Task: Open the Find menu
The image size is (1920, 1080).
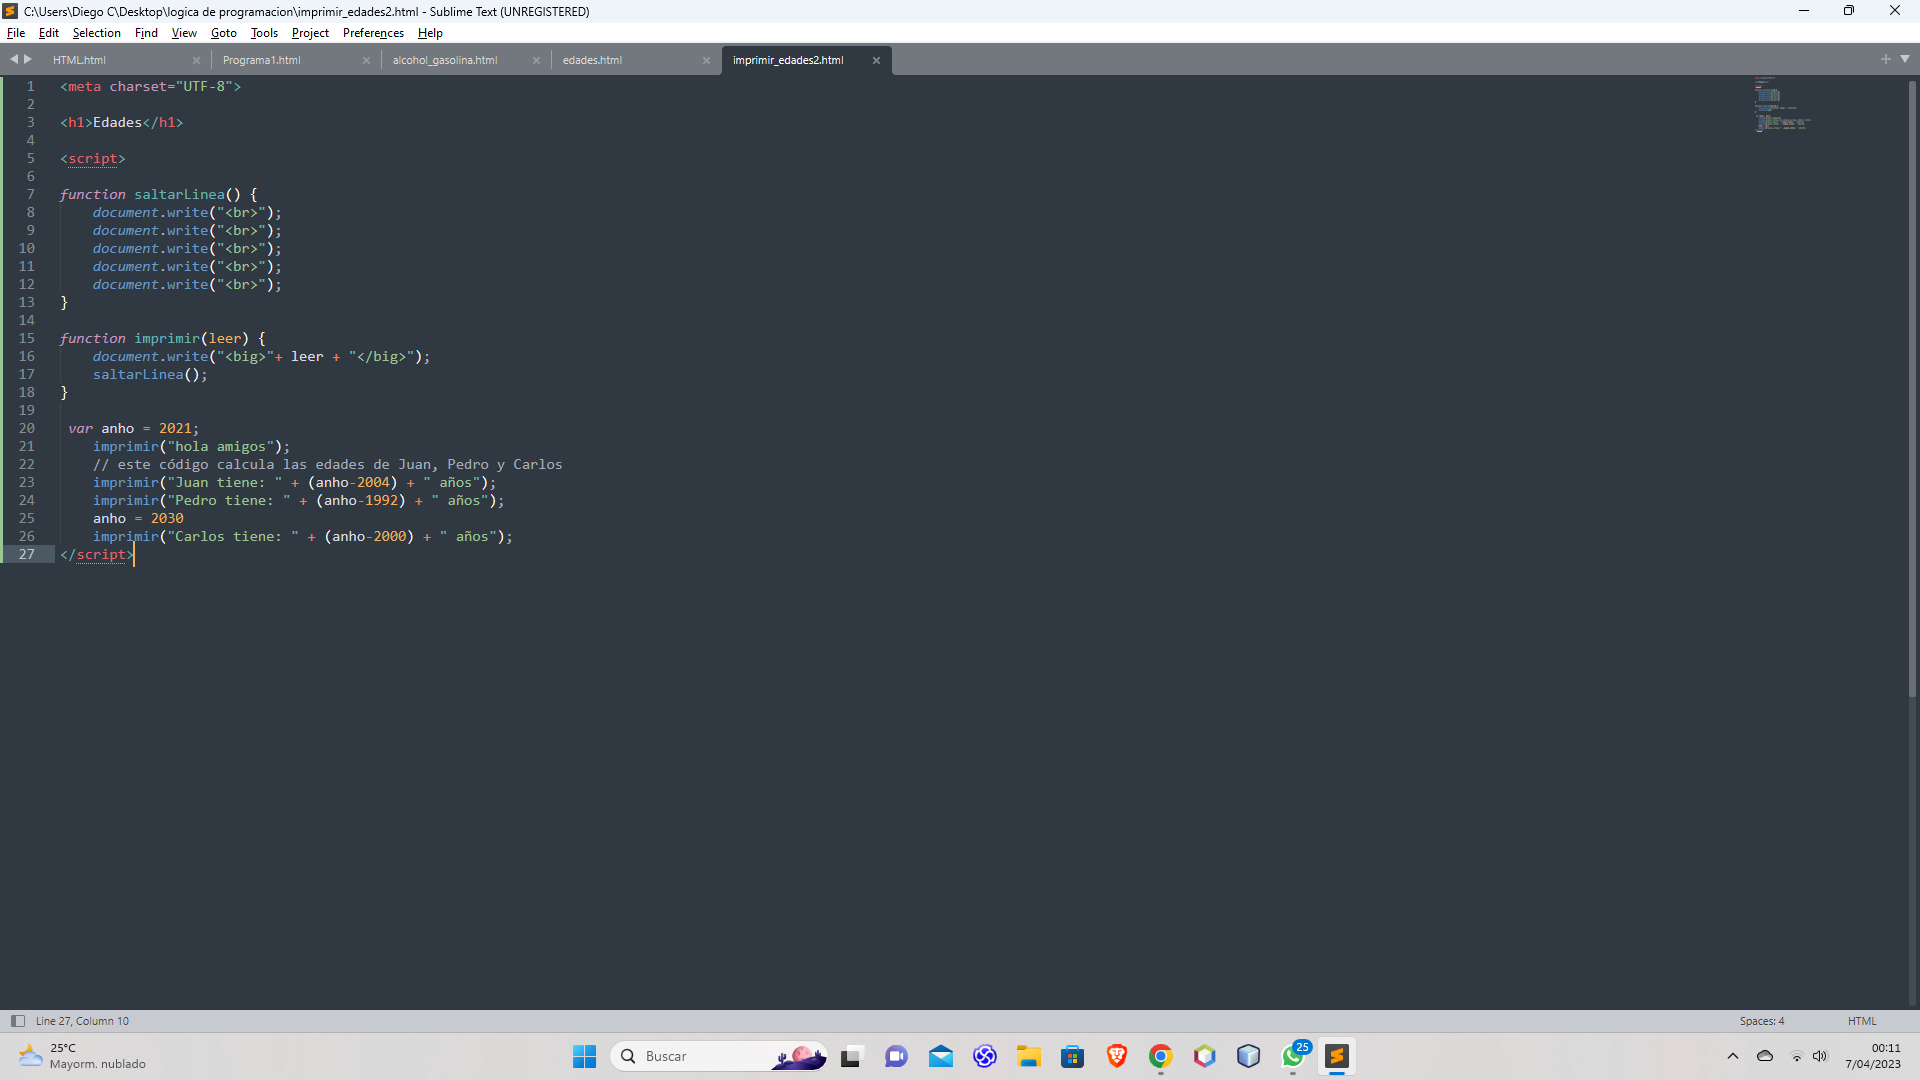Action: (146, 33)
